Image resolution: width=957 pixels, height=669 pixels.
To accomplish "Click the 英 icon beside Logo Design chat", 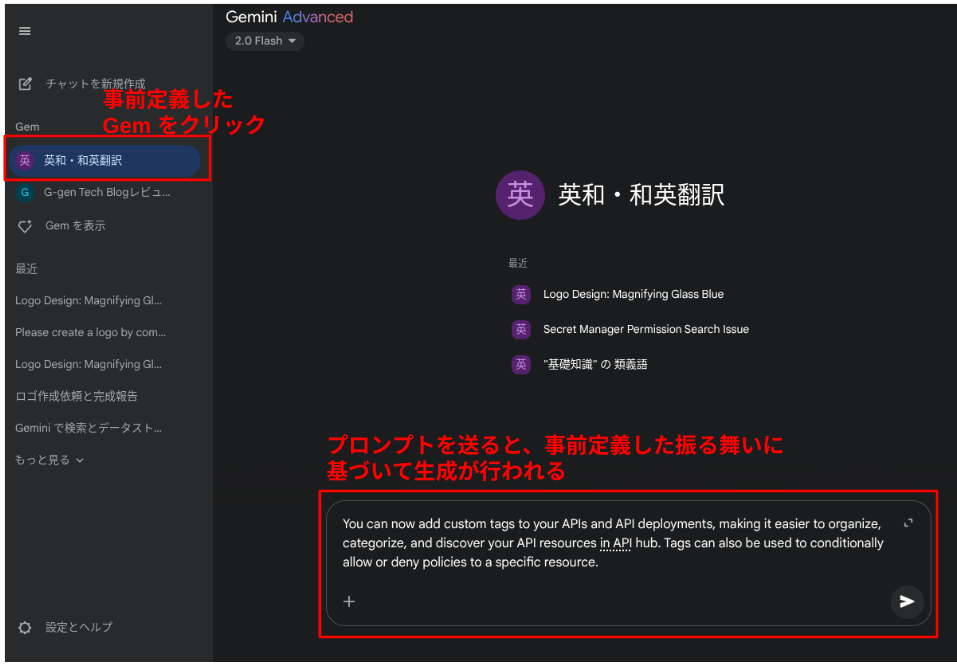I will [x=521, y=294].
